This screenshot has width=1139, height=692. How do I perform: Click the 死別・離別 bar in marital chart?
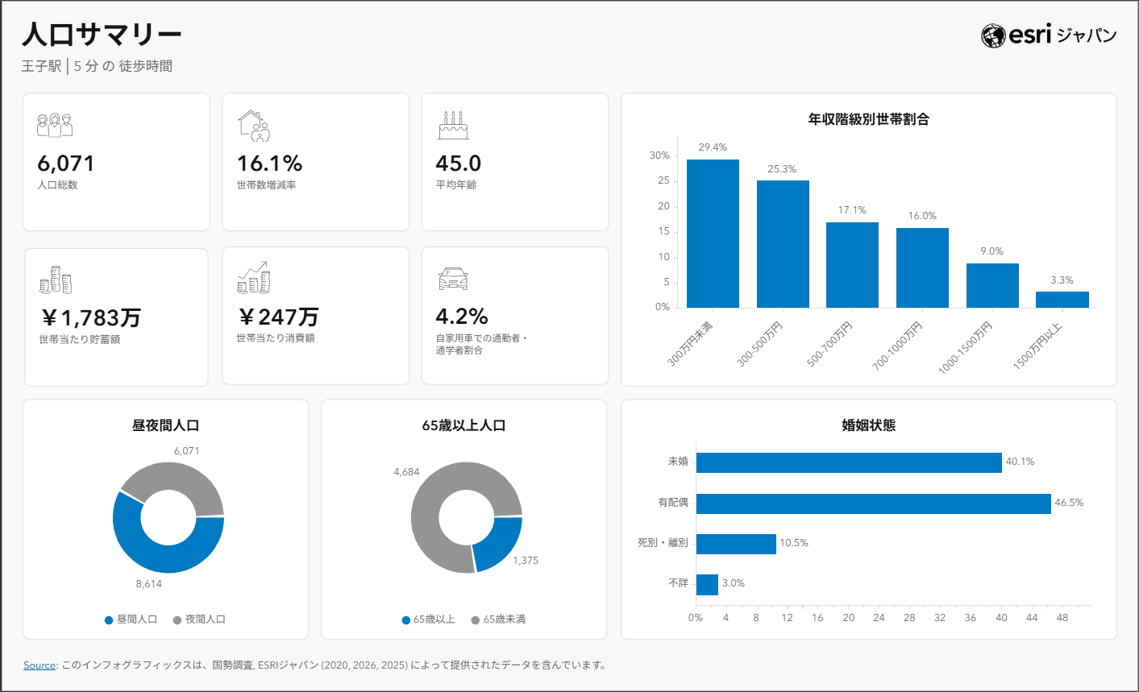pos(735,543)
